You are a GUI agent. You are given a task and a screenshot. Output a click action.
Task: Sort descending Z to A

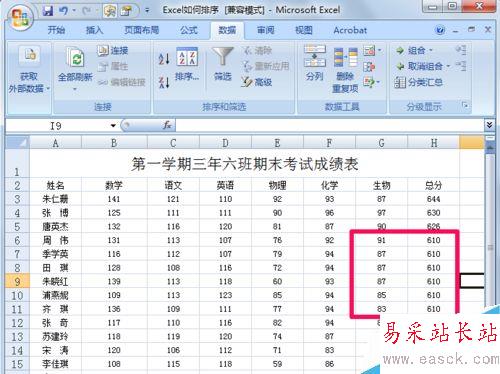click(164, 82)
